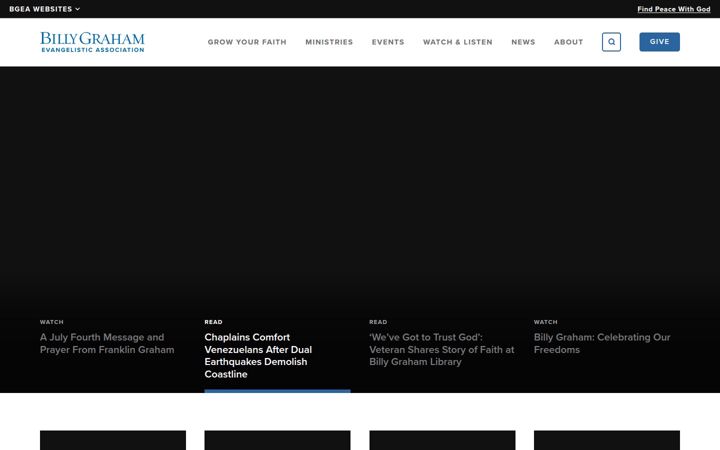Follow the Find Peace With God link
Viewport: 720px width, 450px height.
click(x=674, y=9)
